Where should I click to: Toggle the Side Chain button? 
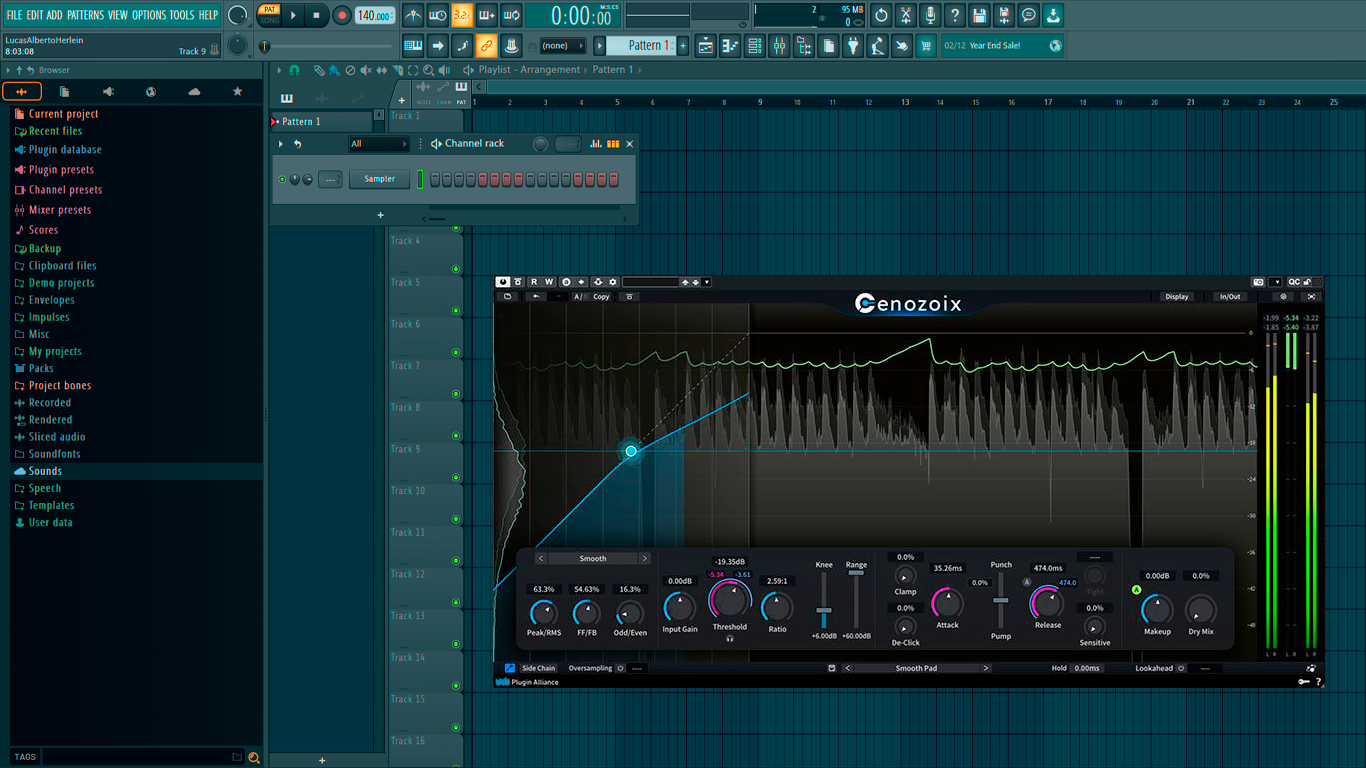tap(538, 668)
